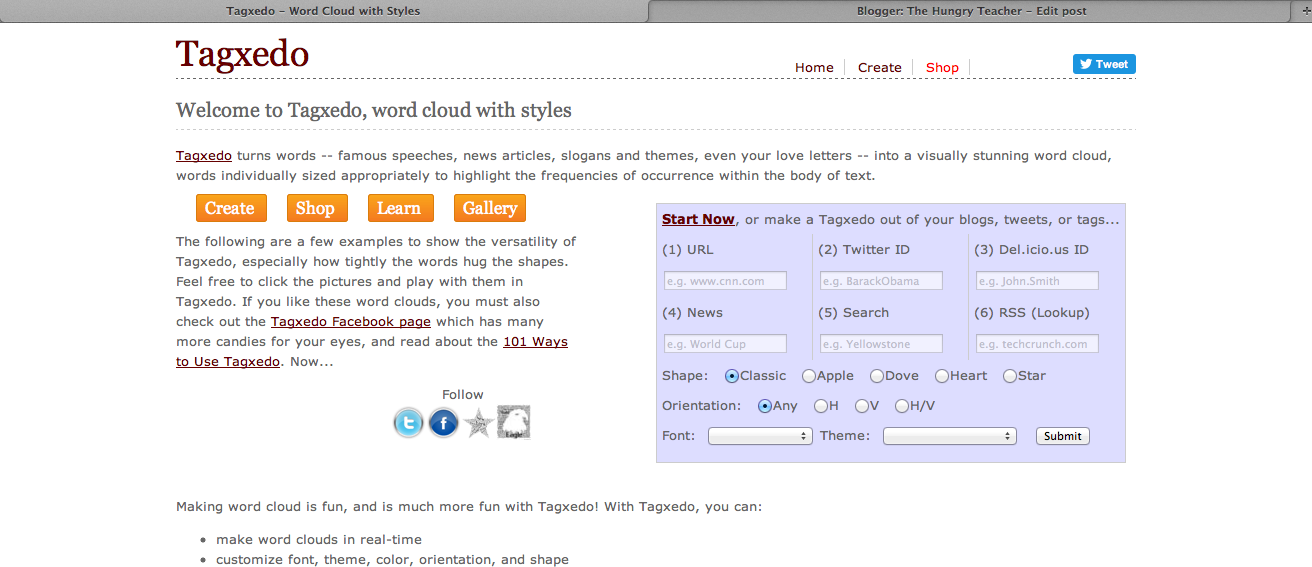1312x567 pixels.
Task: Switch to Blogger Hungry Teacher tab
Action: coord(971,11)
